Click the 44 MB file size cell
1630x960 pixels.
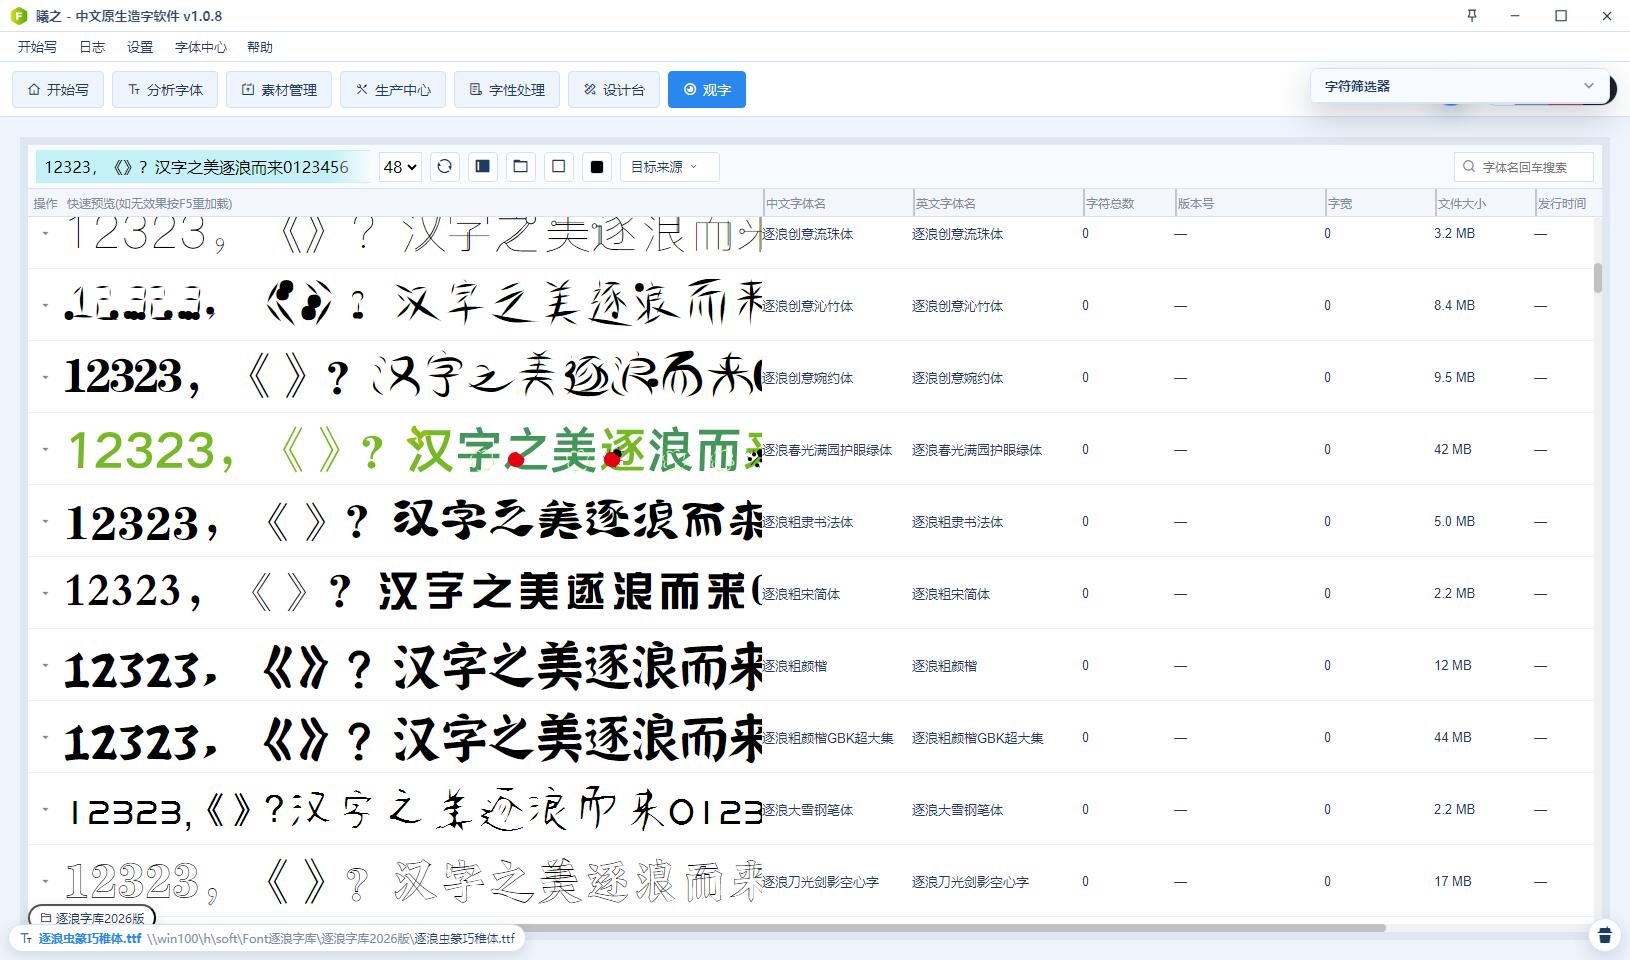click(1453, 738)
